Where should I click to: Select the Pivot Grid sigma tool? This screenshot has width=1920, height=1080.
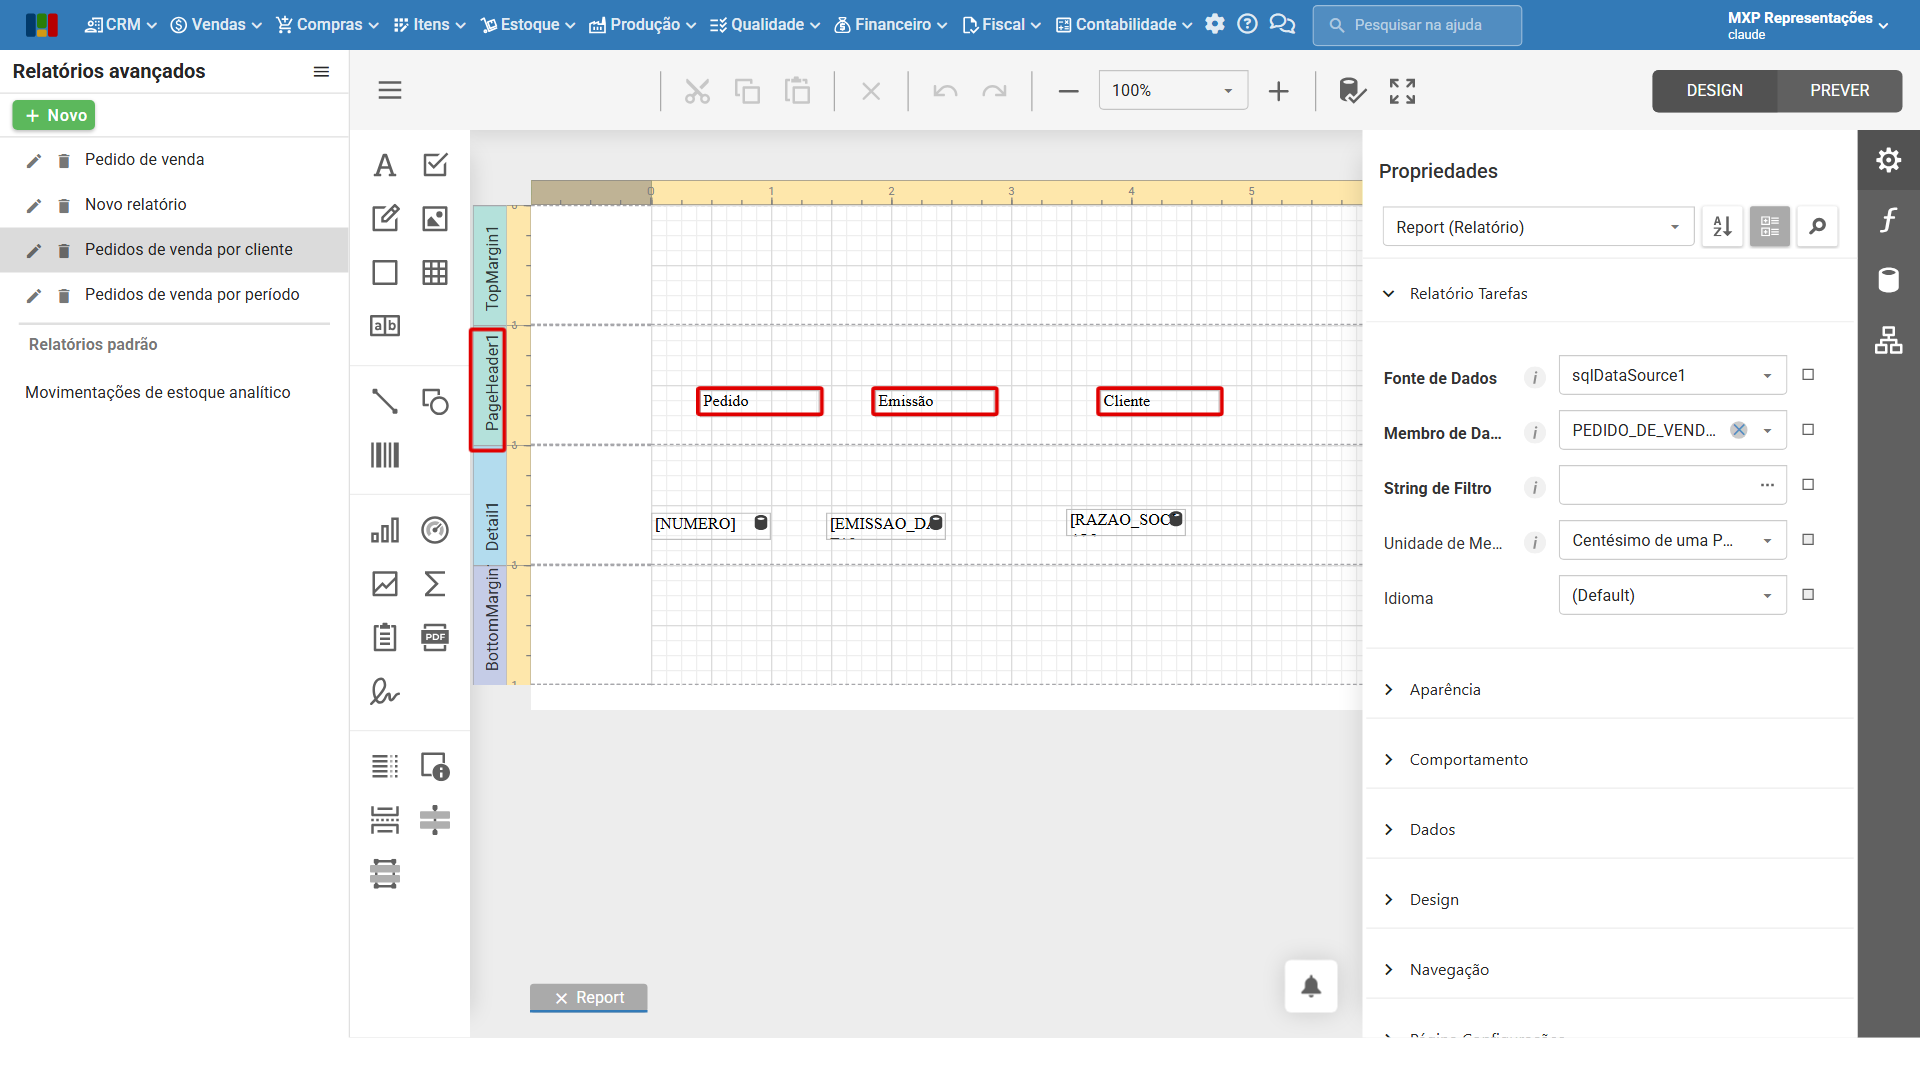[435, 584]
